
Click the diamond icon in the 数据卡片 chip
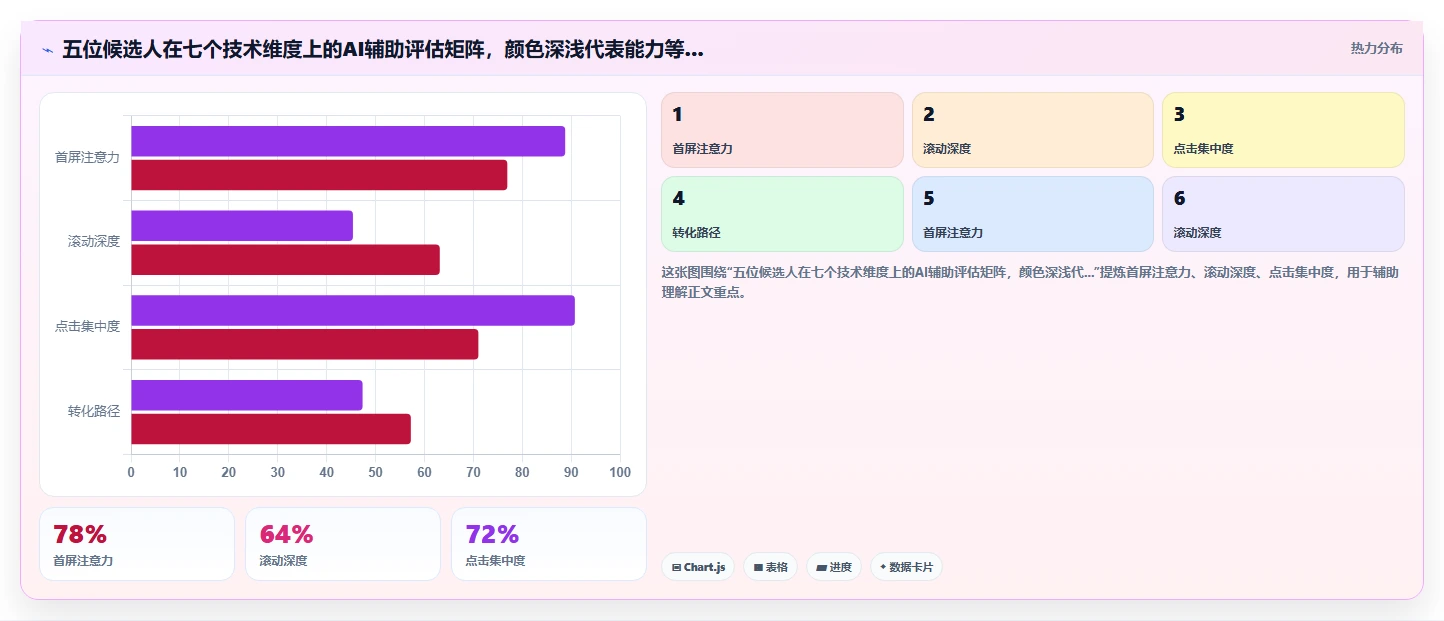[883, 568]
